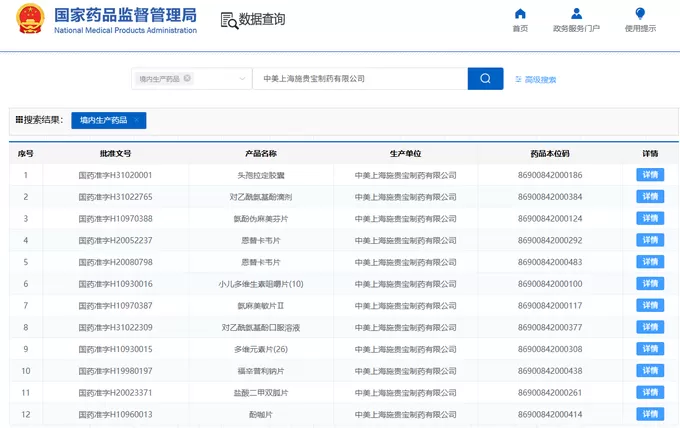The height and width of the screenshot is (428, 680).
Task: Select approval number 国药准字H31020001
Action: (x=115, y=175)
